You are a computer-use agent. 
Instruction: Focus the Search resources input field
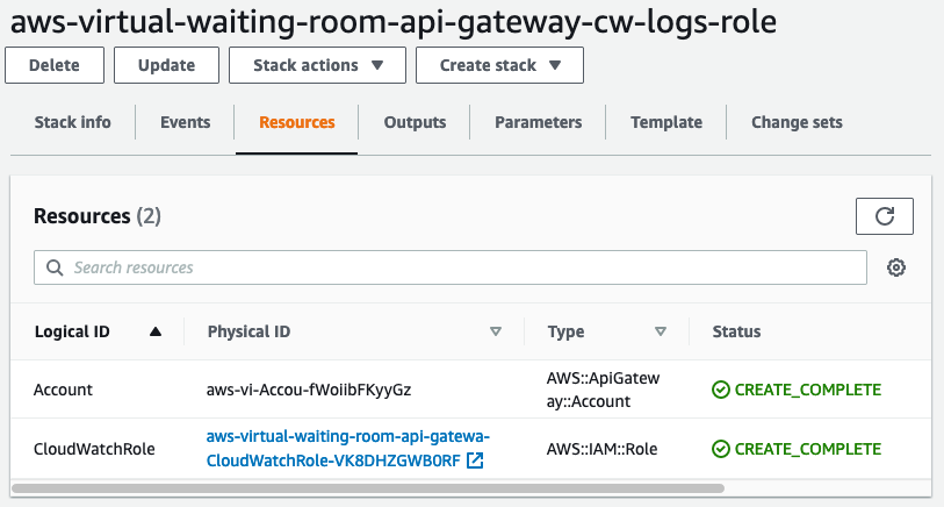coord(460,268)
